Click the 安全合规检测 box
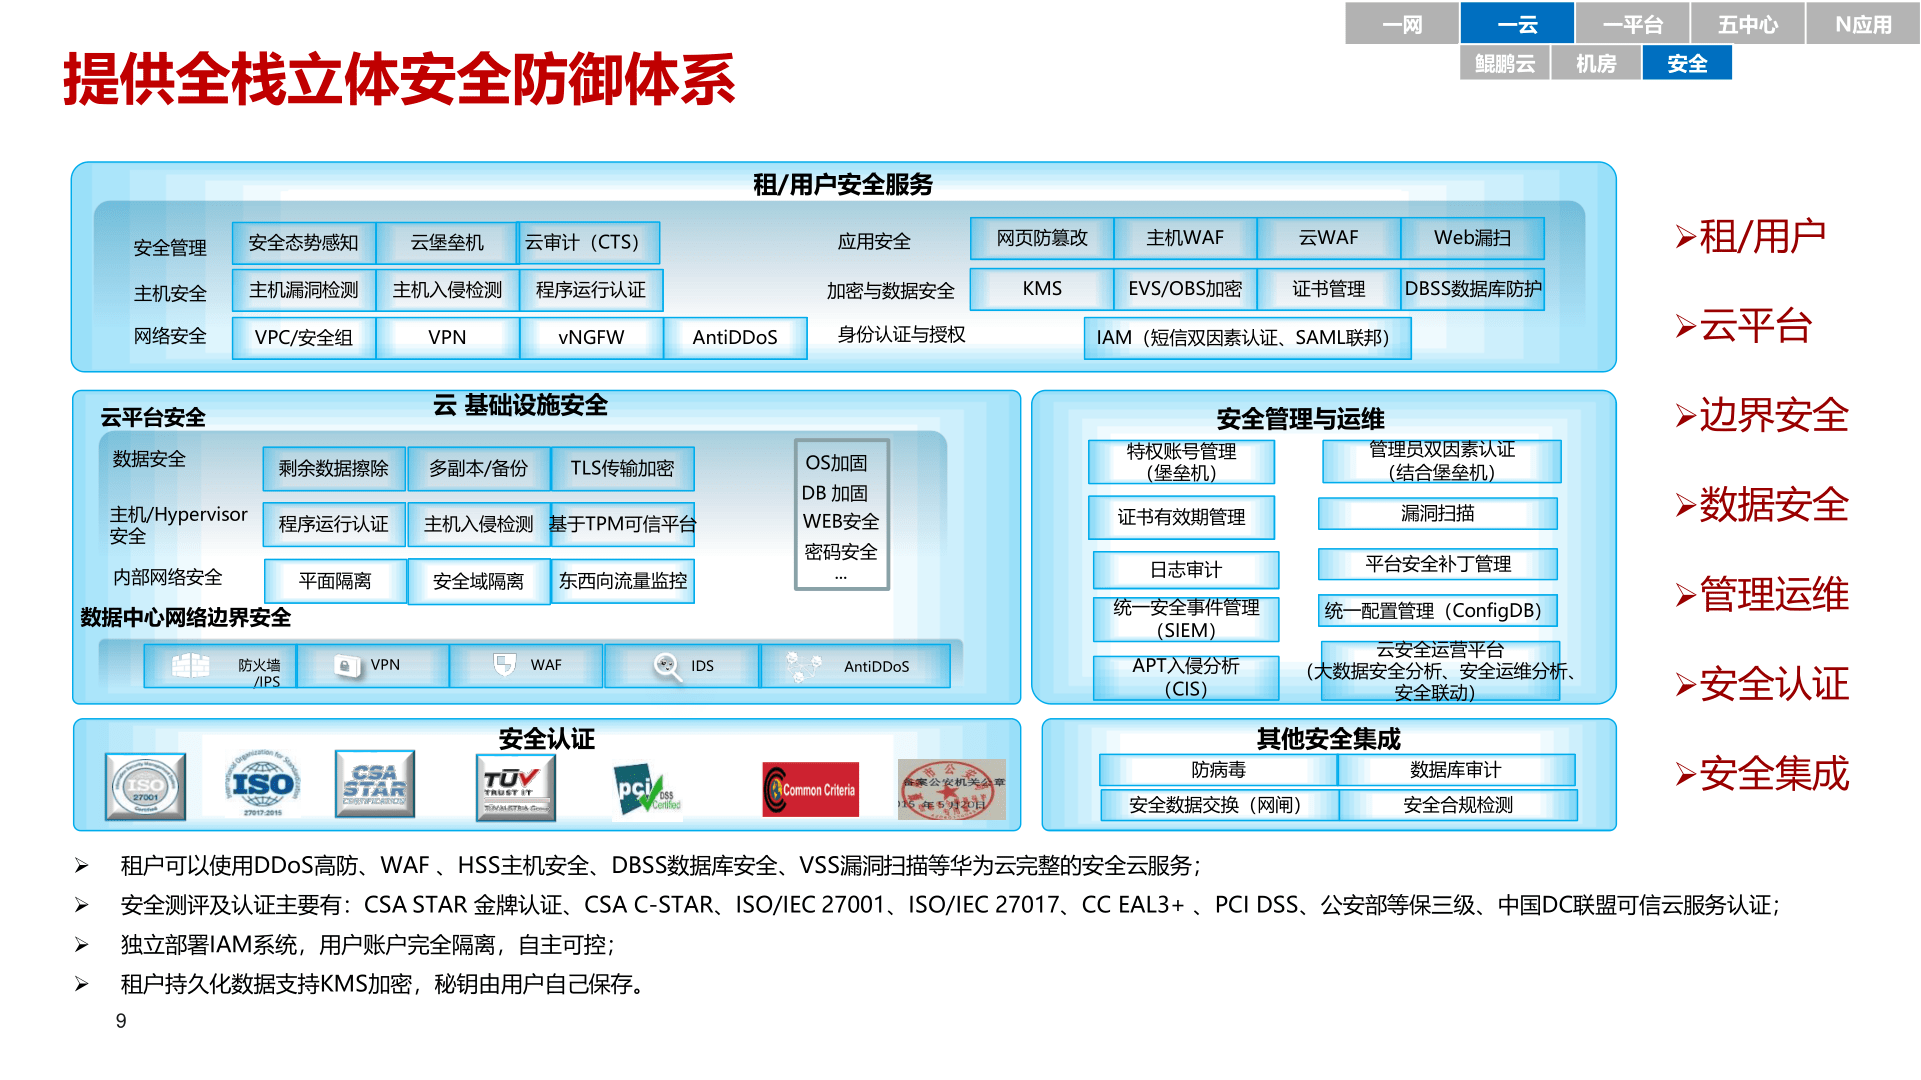Viewport: 1921px width, 1080px height. tap(1458, 805)
